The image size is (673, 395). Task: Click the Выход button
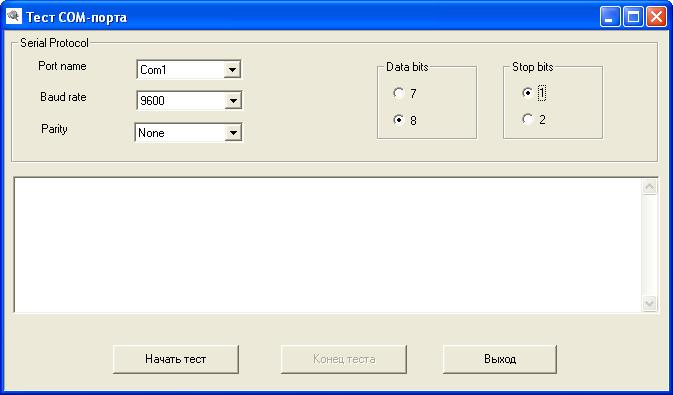[500, 359]
